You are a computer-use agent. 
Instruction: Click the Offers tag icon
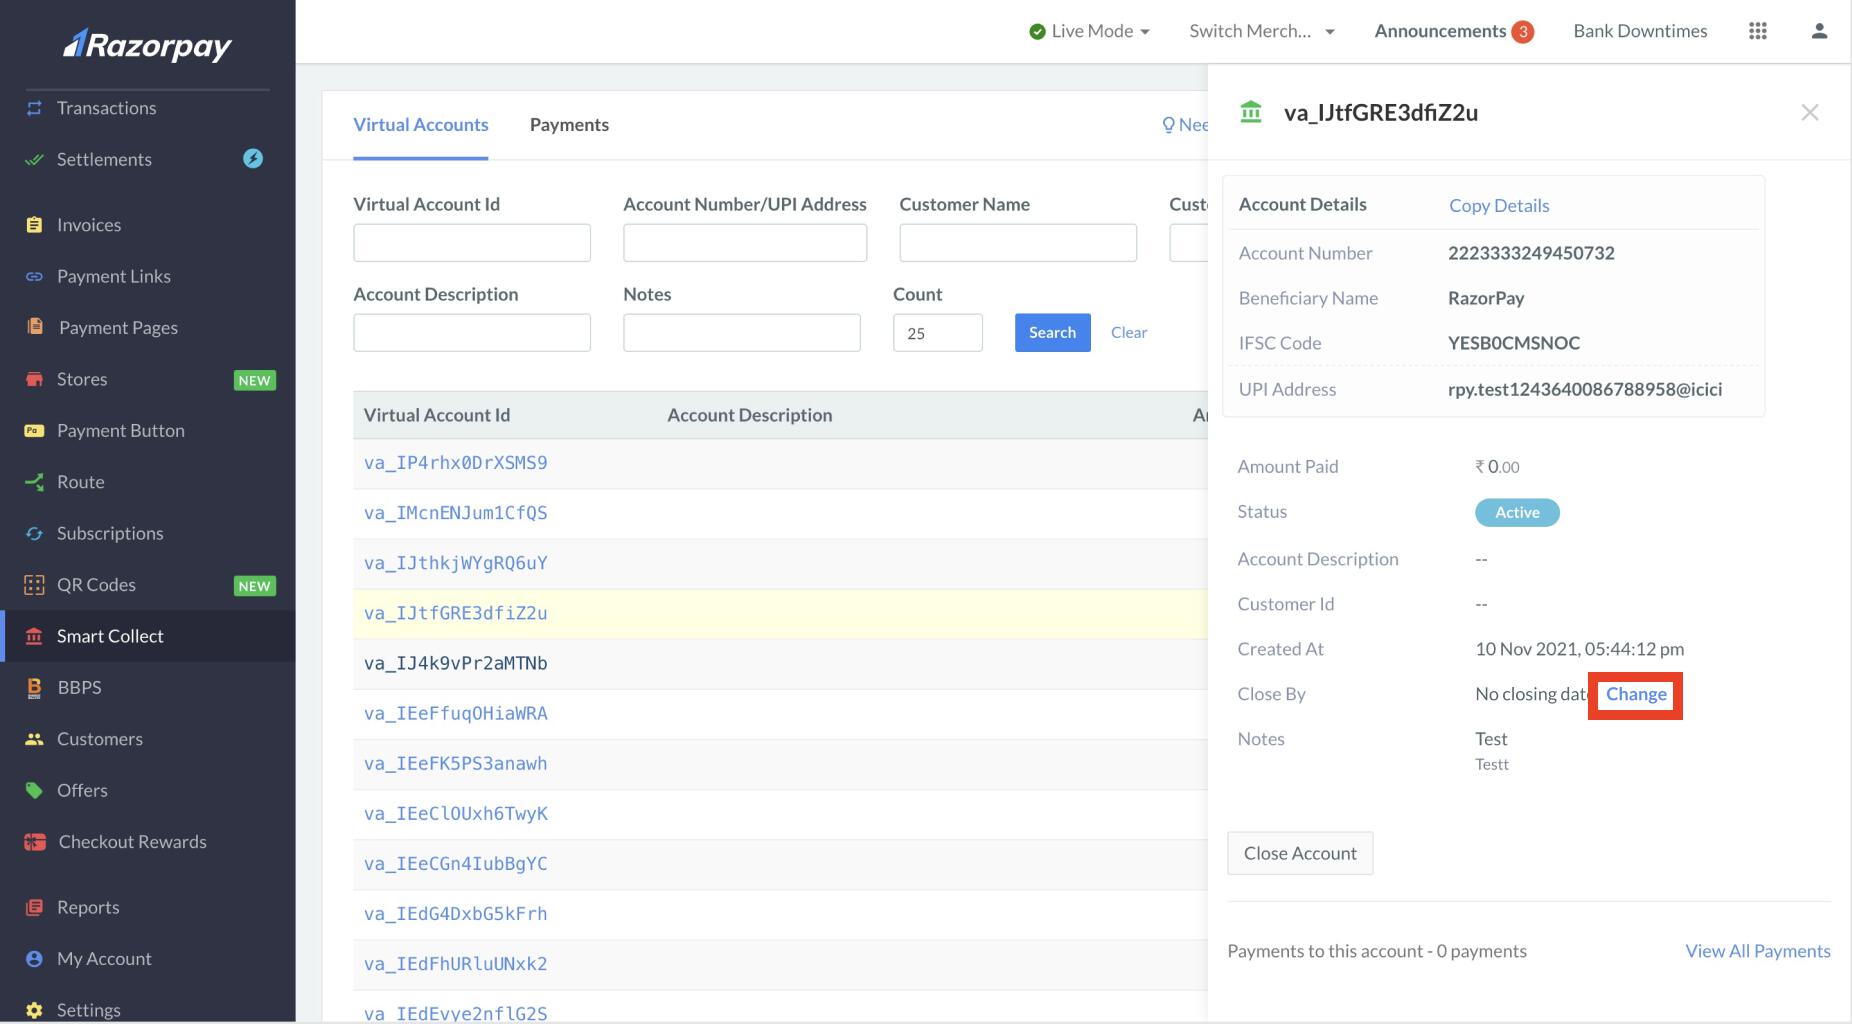pos(34,790)
